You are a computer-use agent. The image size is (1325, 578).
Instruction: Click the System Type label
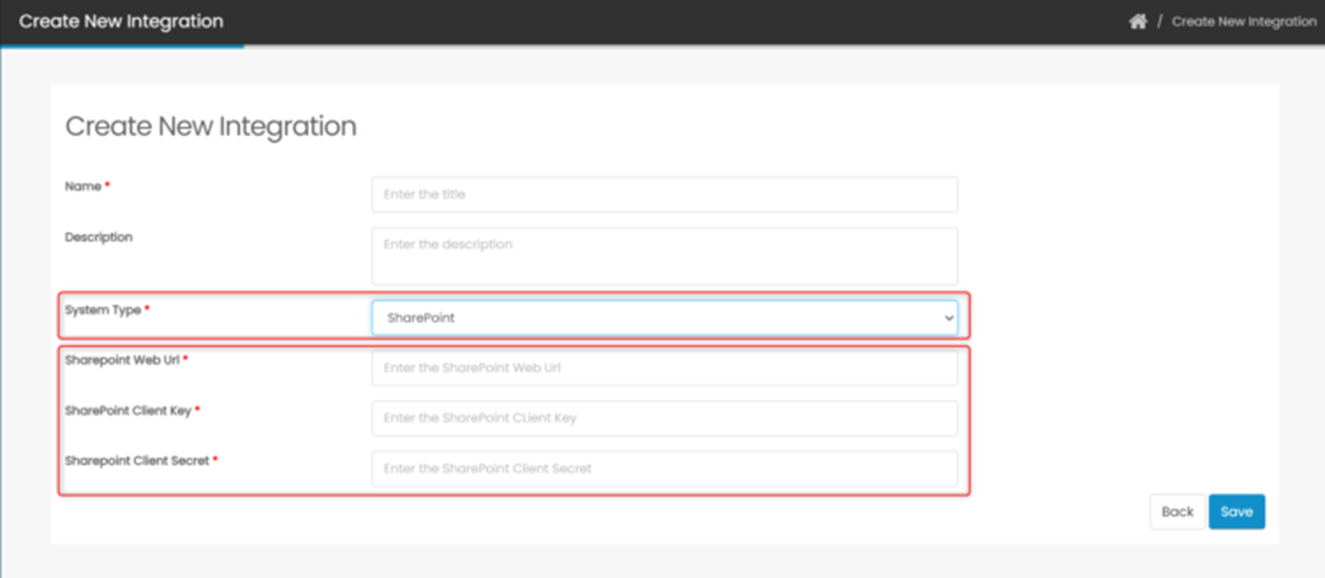coord(103,310)
